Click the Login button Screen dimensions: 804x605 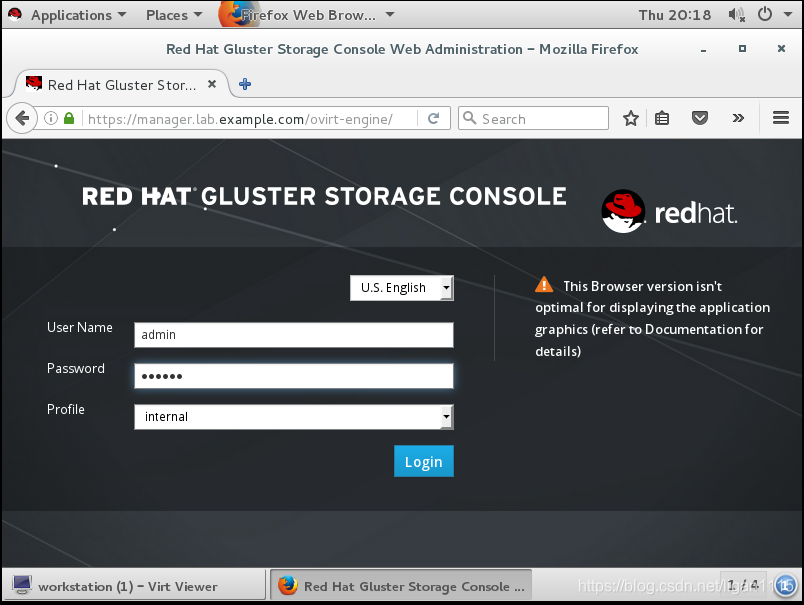coord(424,461)
